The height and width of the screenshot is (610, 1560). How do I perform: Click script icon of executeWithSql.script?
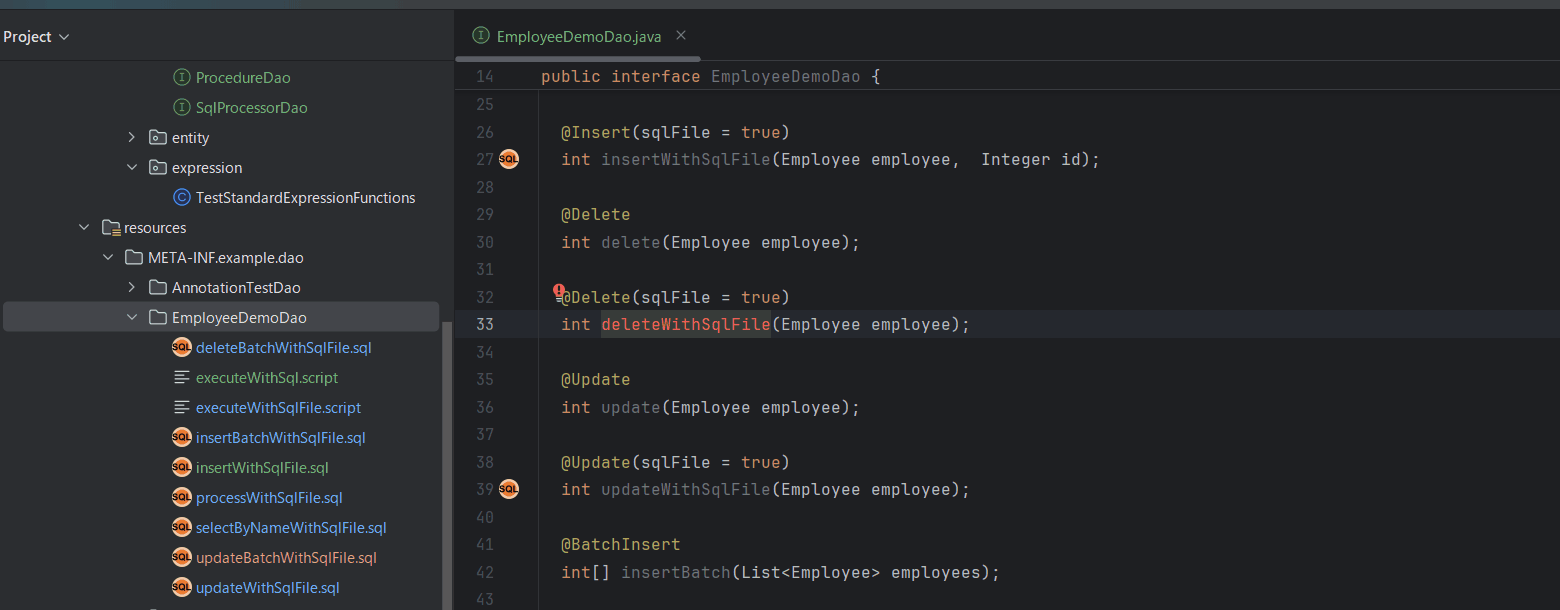point(181,377)
